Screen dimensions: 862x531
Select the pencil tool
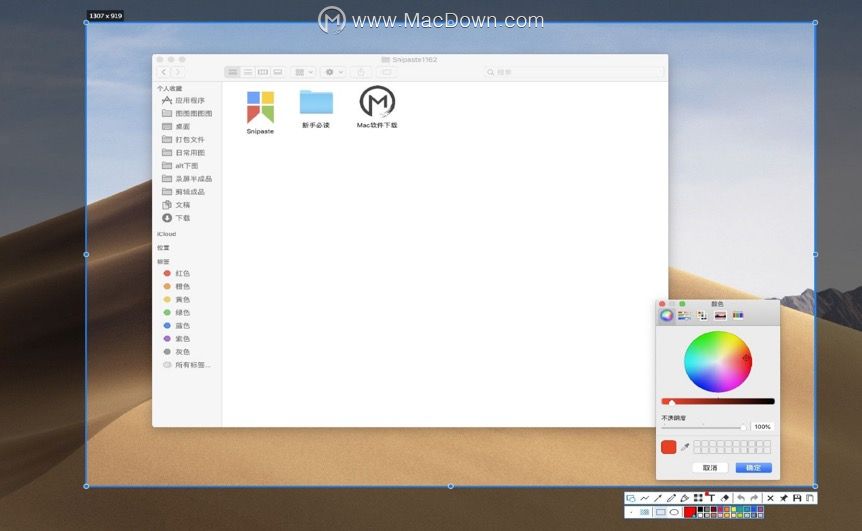pos(671,498)
